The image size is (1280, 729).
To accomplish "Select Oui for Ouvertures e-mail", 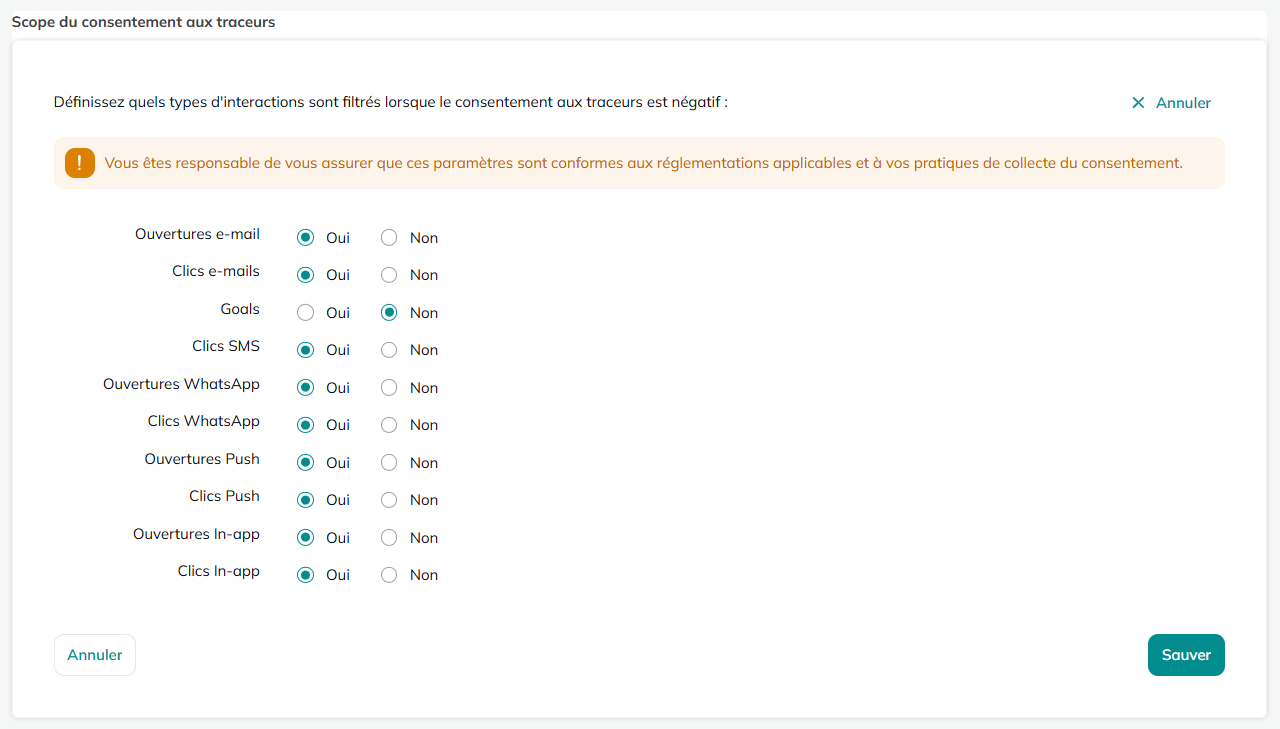I will [306, 238].
